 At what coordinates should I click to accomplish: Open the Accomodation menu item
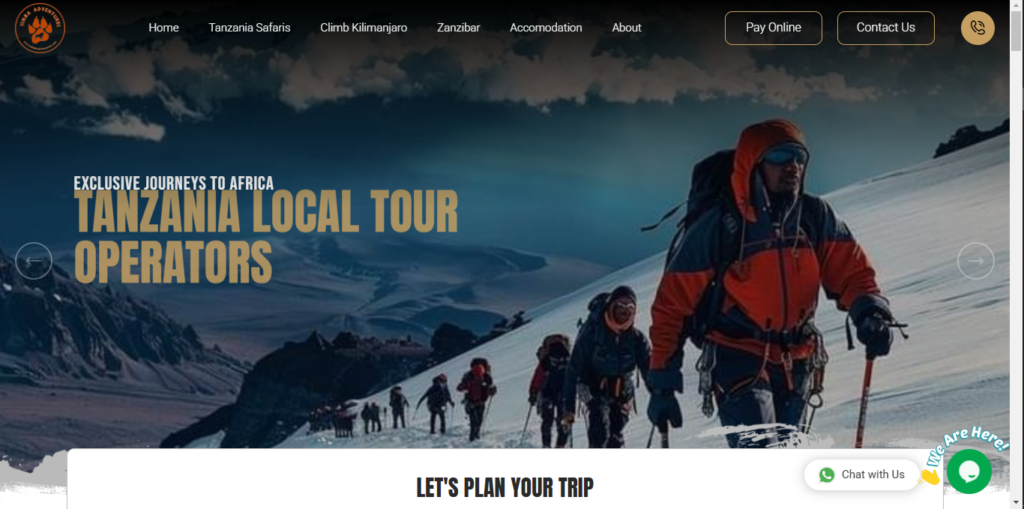point(546,27)
